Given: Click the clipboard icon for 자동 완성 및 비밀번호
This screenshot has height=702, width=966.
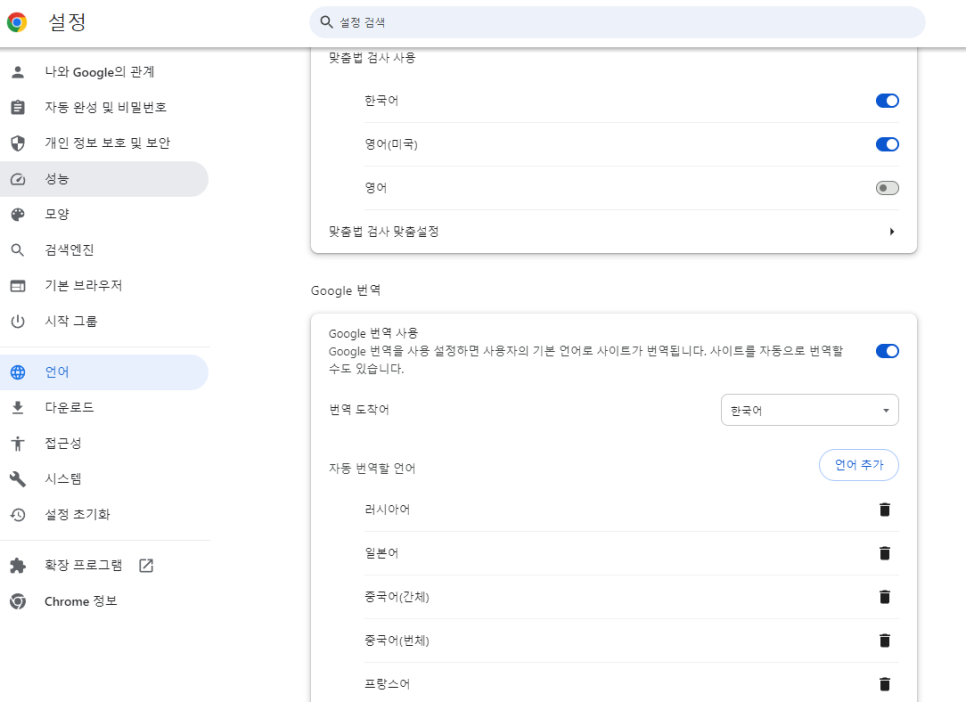Looking at the screenshot, I should [18, 107].
